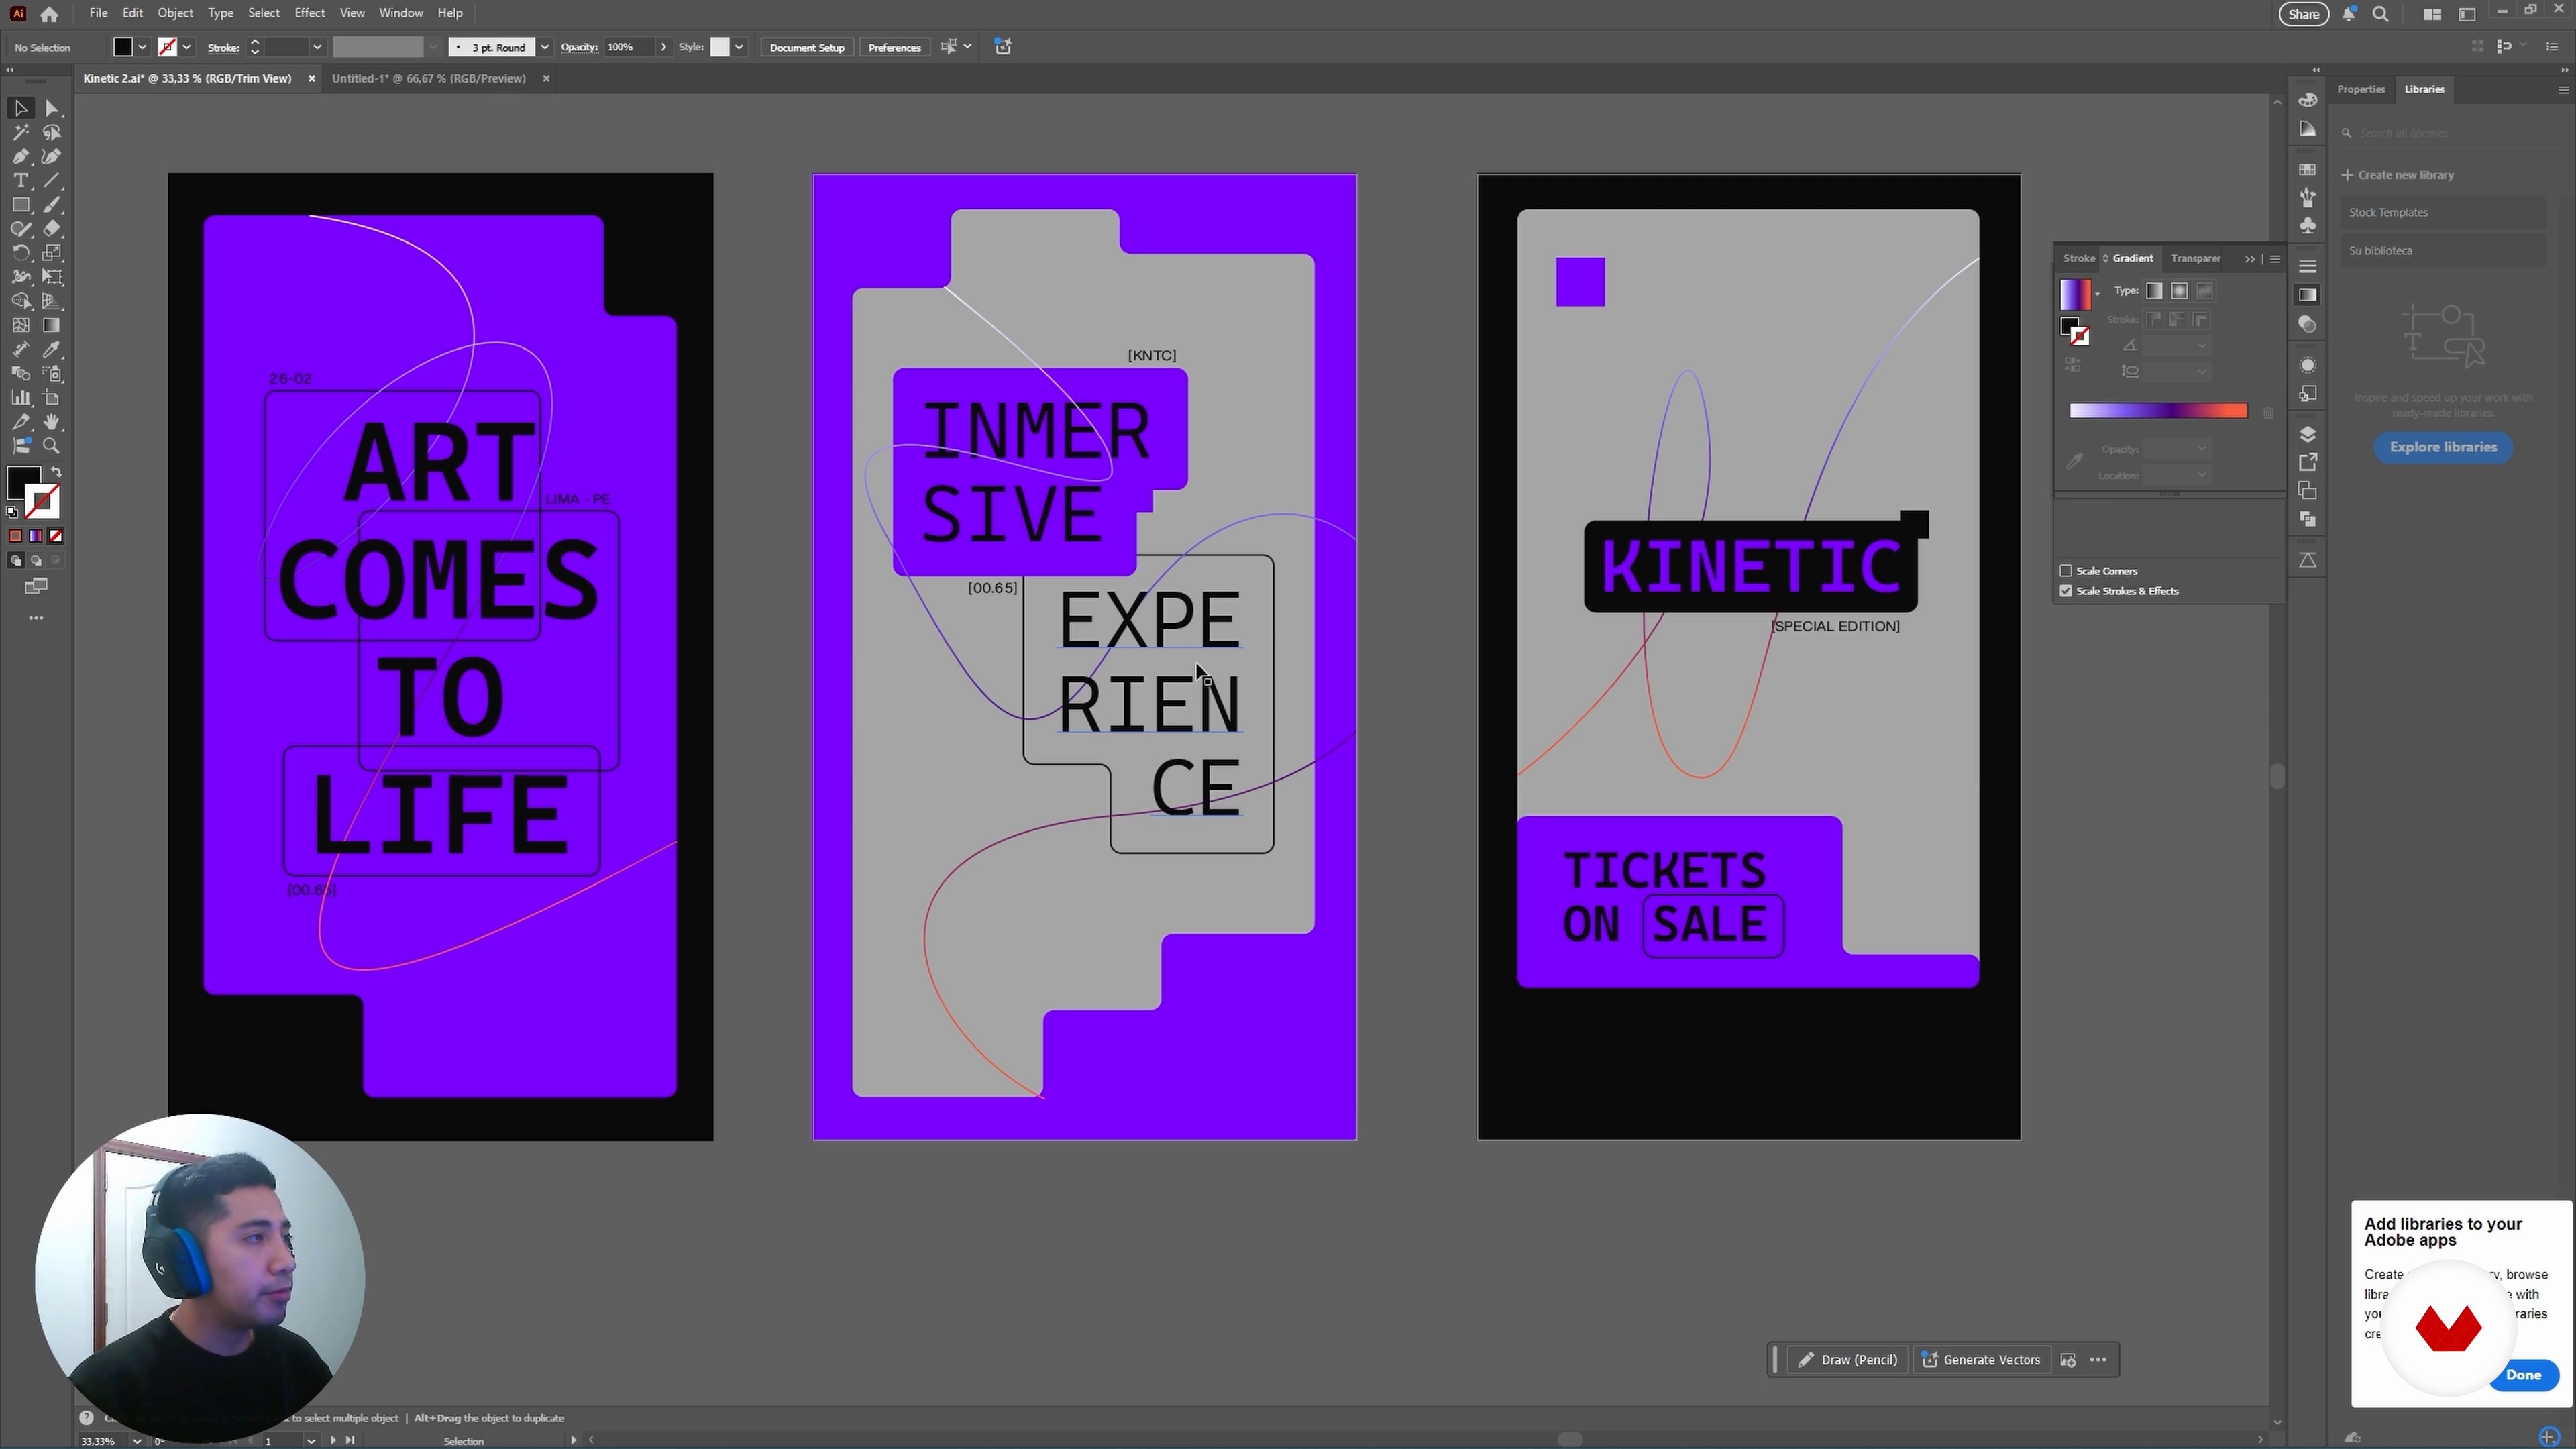Select the Column Graph tool
The height and width of the screenshot is (1449, 2576).
click(20, 397)
